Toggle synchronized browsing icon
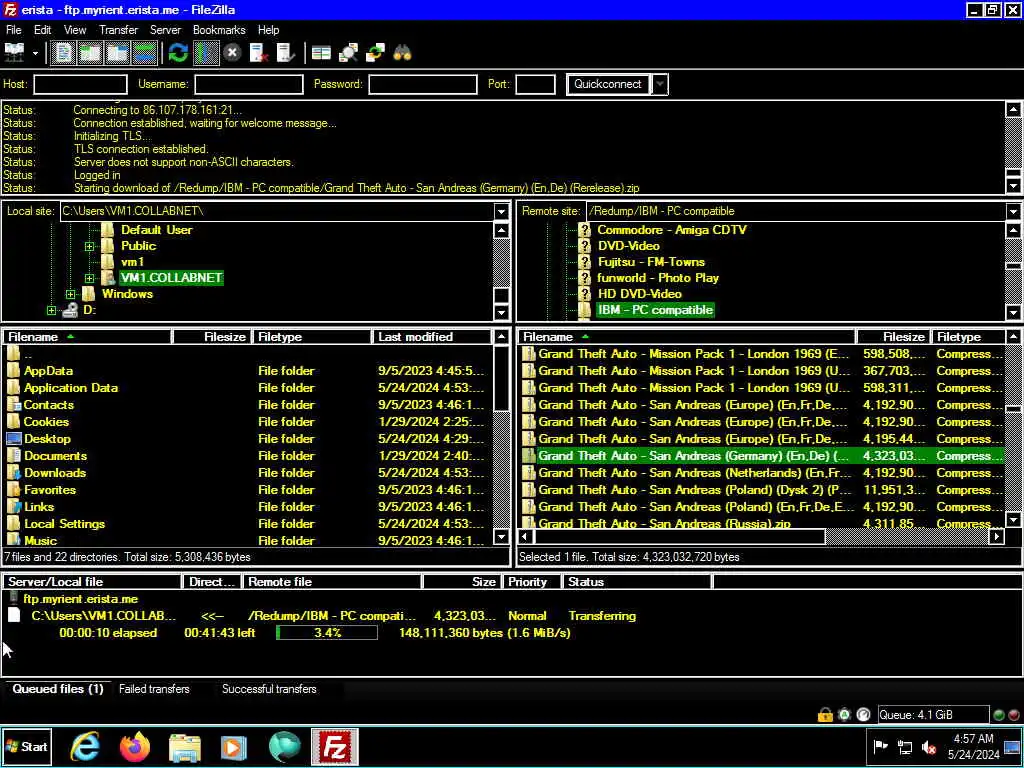This screenshot has width=1024, height=768. click(375, 53)
